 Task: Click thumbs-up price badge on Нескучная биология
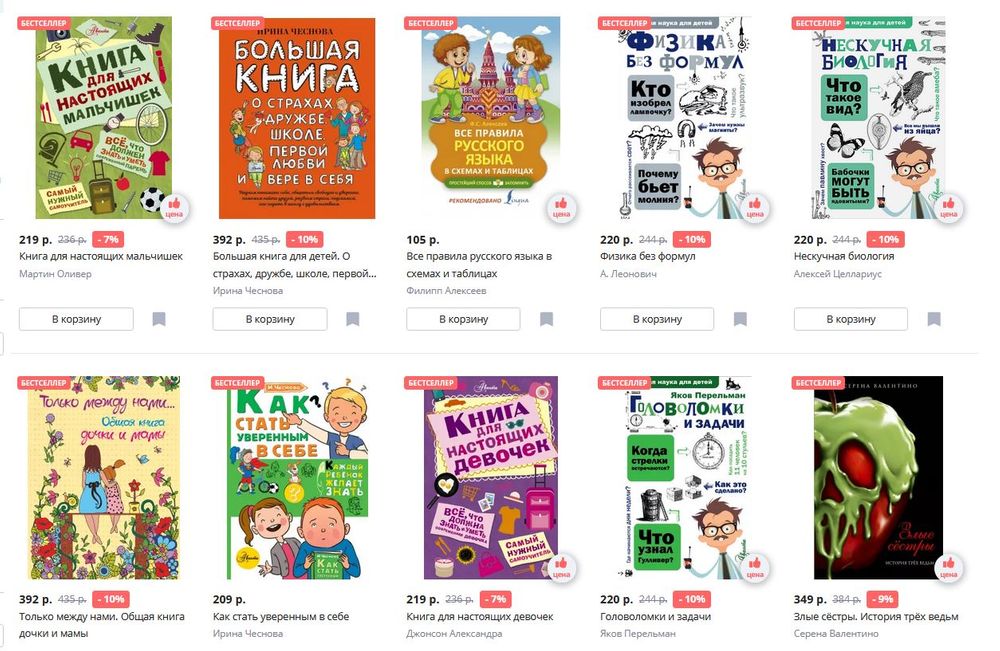[x=949, y=208]
